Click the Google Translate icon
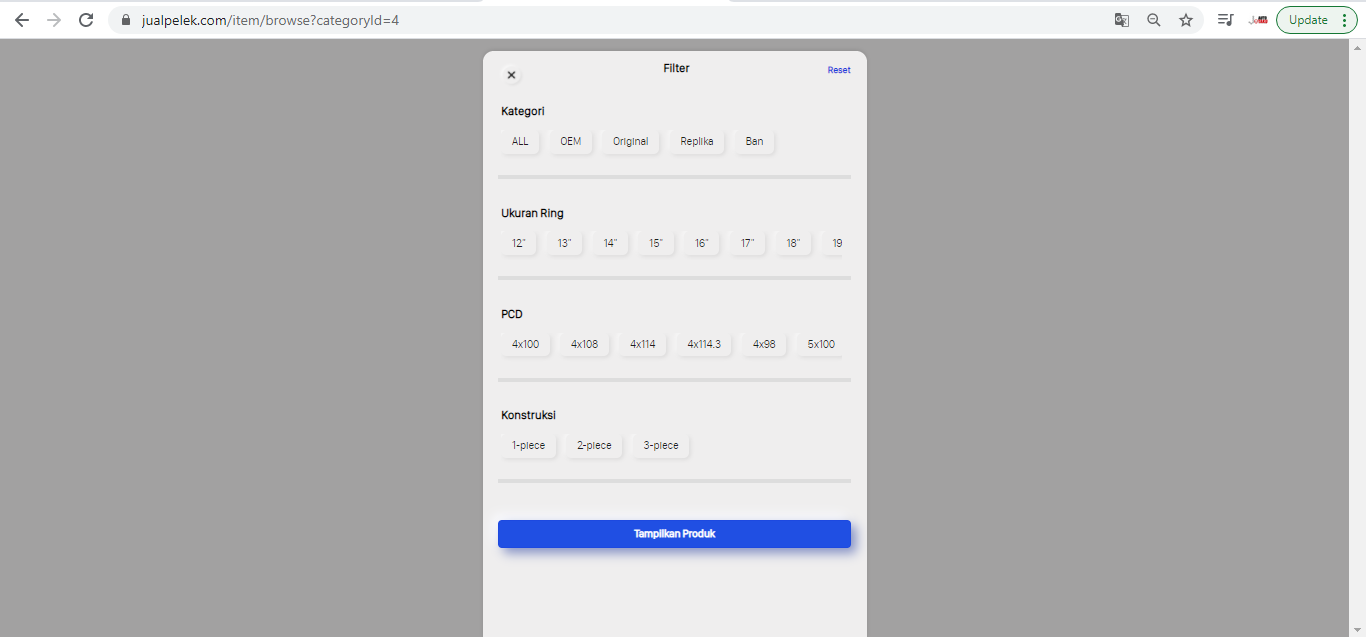The width and height of the screenshot is (1366, 637). tap(1122, 20)
